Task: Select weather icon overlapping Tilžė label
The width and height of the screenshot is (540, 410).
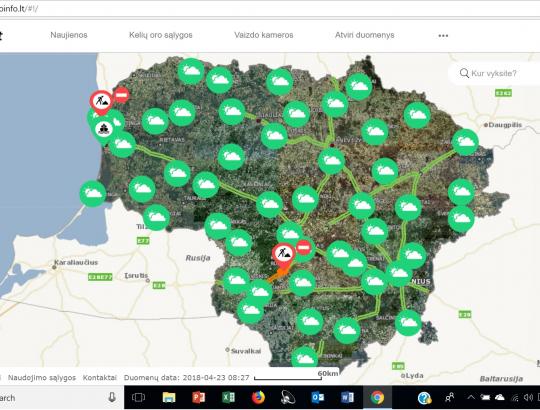Action: tap(156, 218)
